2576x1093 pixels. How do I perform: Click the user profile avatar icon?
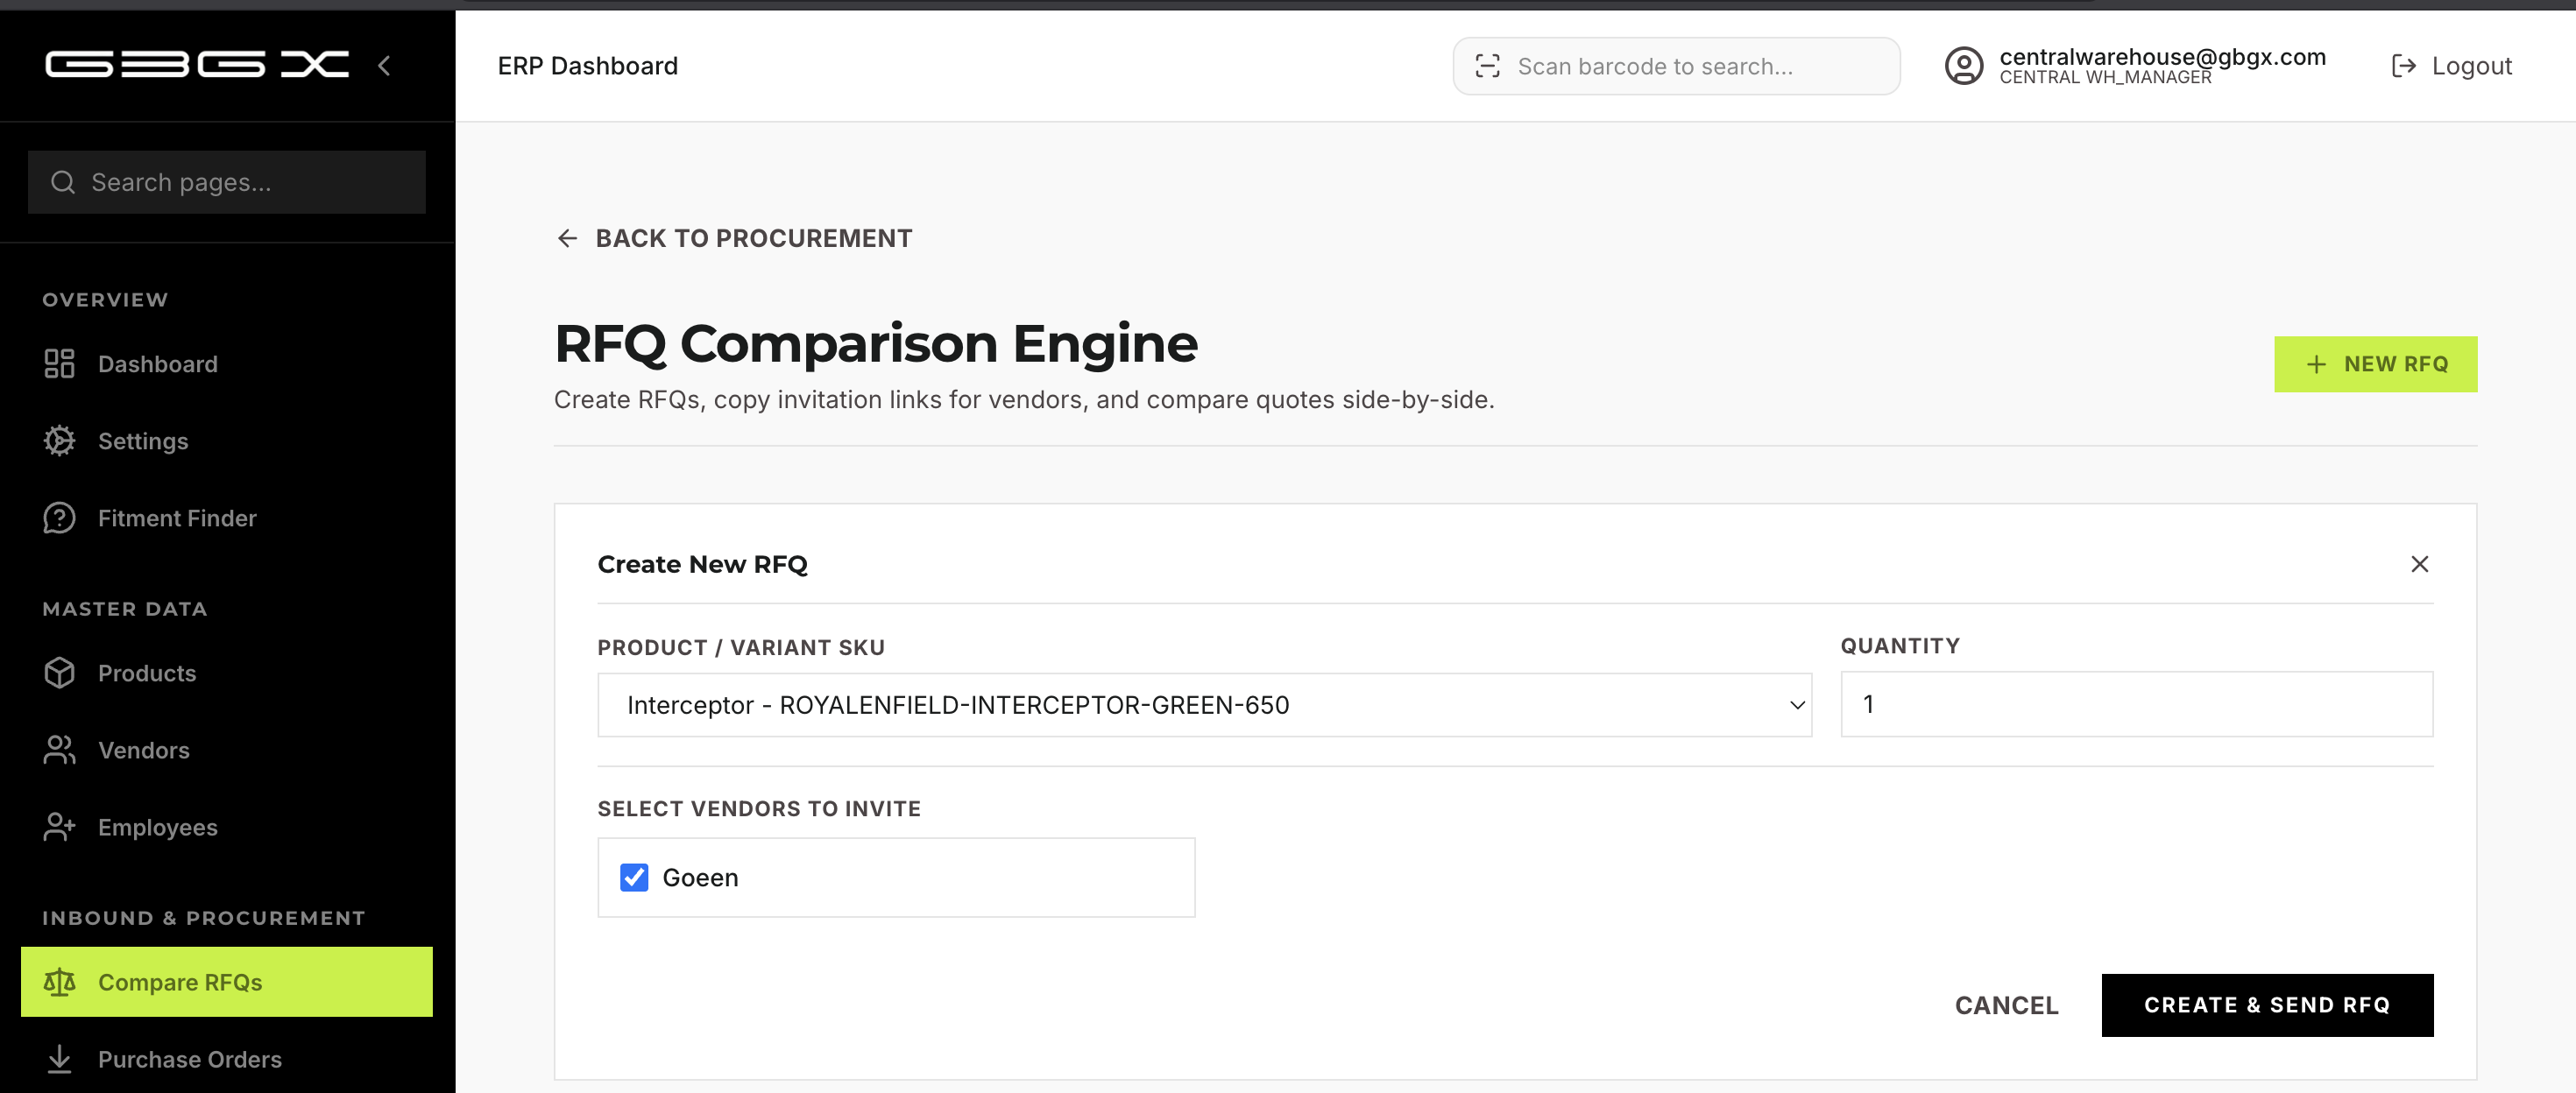pos(1963,66)
